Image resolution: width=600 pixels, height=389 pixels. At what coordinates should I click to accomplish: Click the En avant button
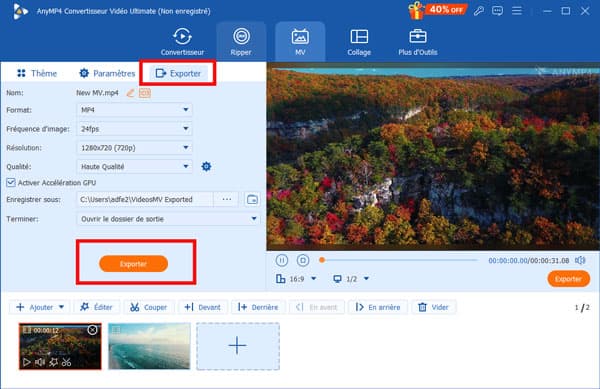317,307
